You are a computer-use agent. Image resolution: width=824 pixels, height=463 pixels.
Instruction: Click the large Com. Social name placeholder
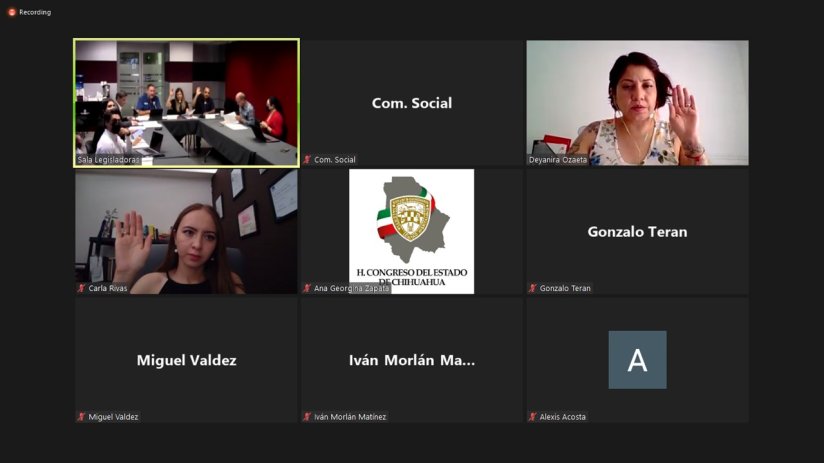pyautogui.click(x=411, y=103)
